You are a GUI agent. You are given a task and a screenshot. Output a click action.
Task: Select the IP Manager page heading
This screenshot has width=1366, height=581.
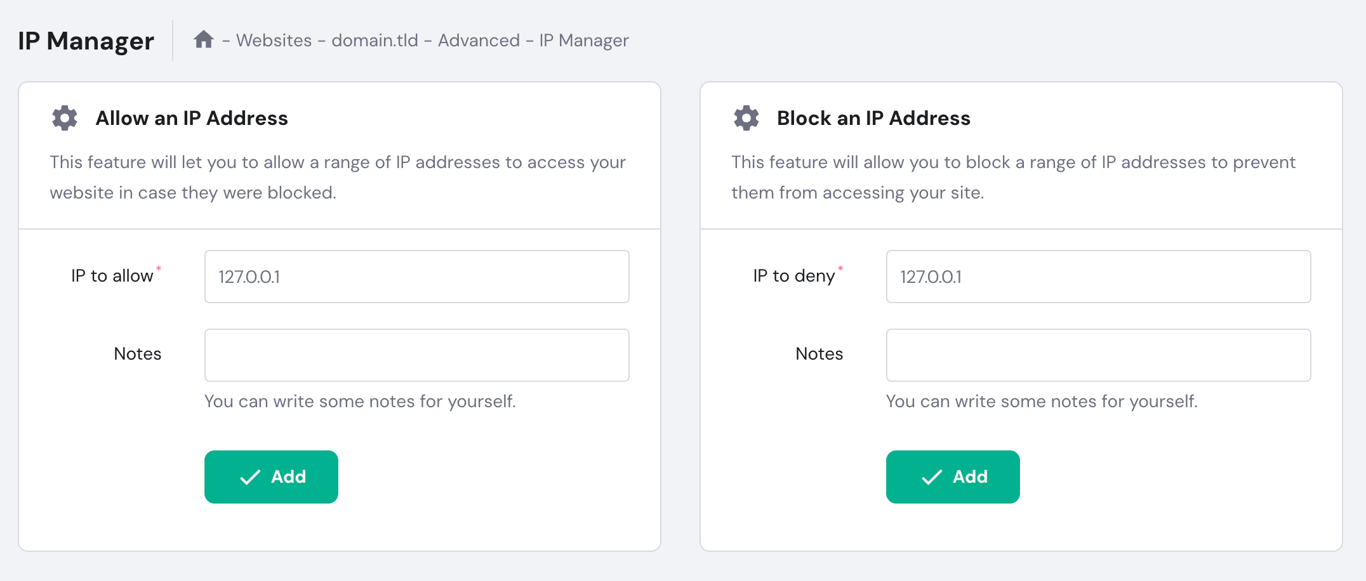point(85,40)
